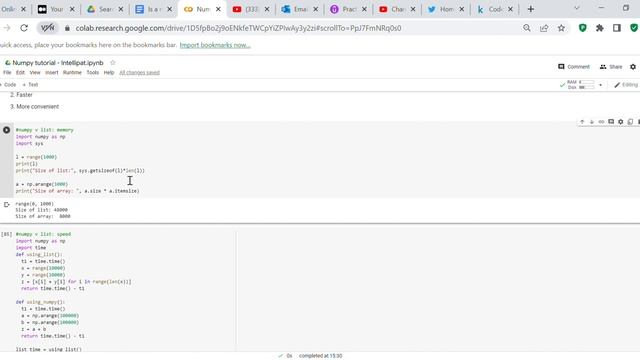Reload the page
The width and height of the screenshot is (640, 360).
[24, 28]
